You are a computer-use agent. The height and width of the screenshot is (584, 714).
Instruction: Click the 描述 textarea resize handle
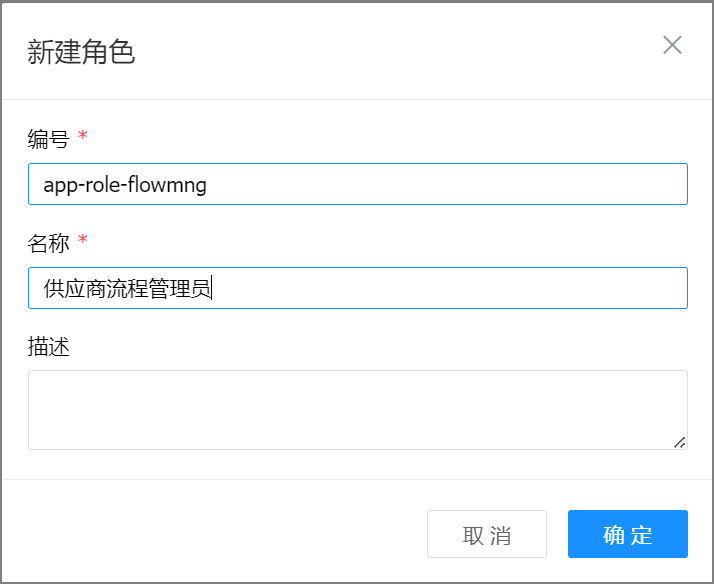coord(680,441)
